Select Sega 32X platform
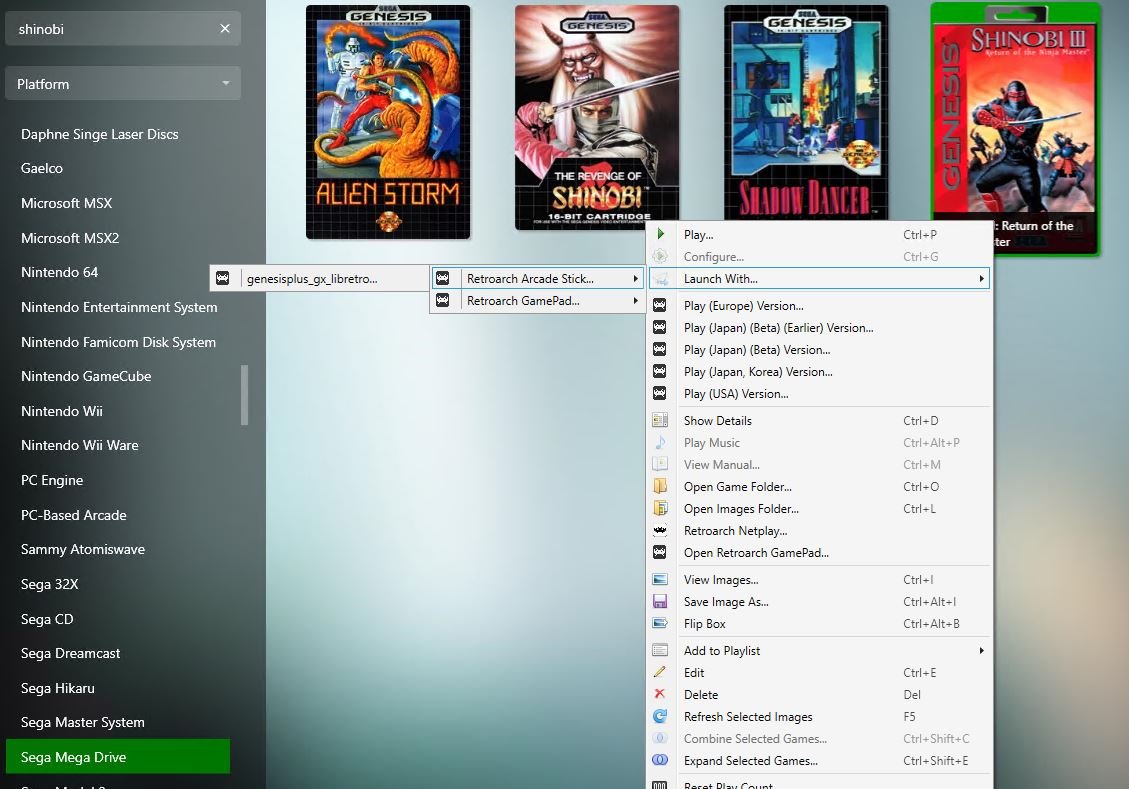Screen dimensions: 1129x789 pyautogui.click(x=50, y=584)
